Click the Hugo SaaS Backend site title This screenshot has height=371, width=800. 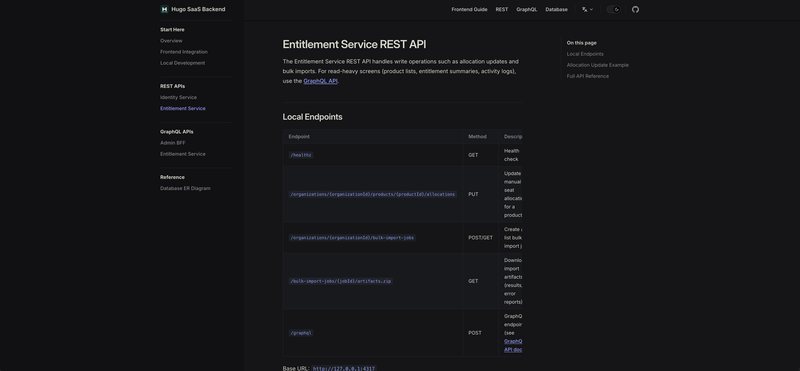(198, 9)
